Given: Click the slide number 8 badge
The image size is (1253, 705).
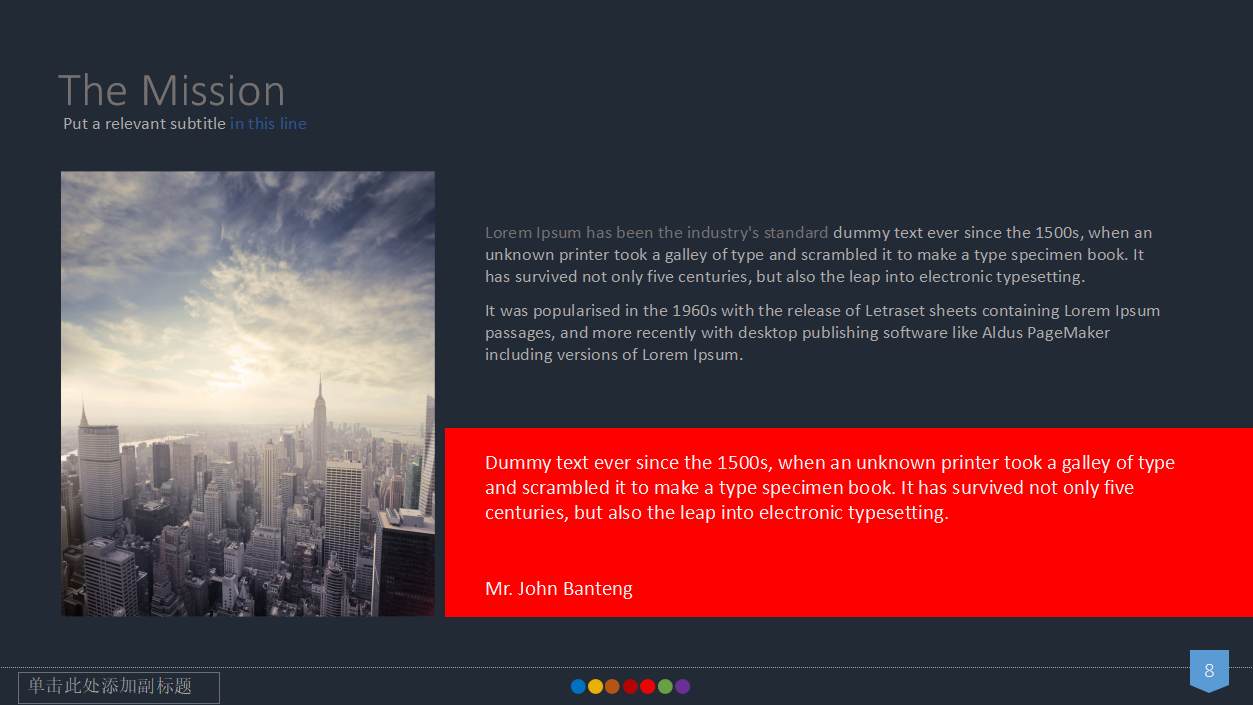Looking at the screenshot, I should 1209,670.
